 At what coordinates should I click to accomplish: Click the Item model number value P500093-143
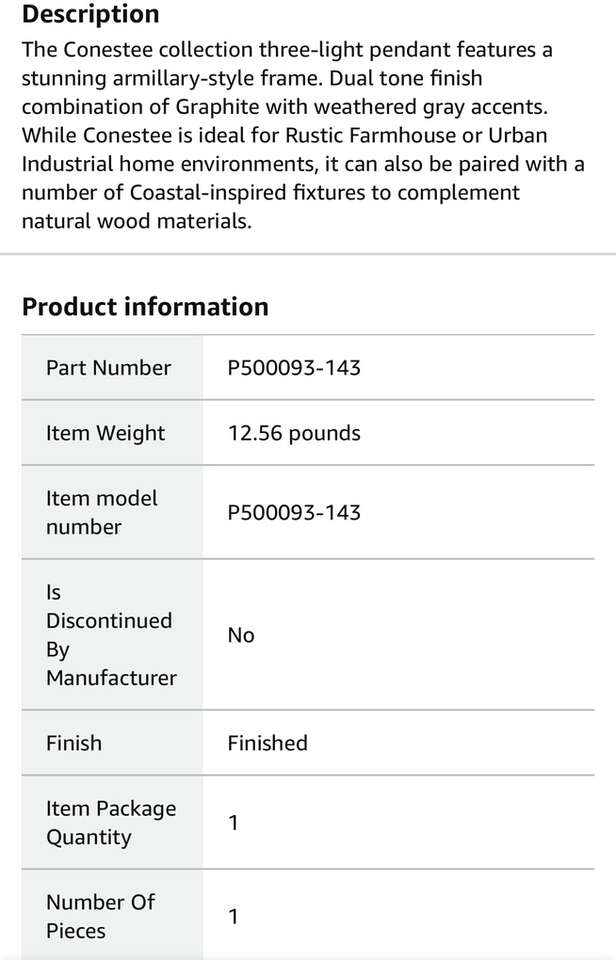pyautogui.click(x=294, y=513)
